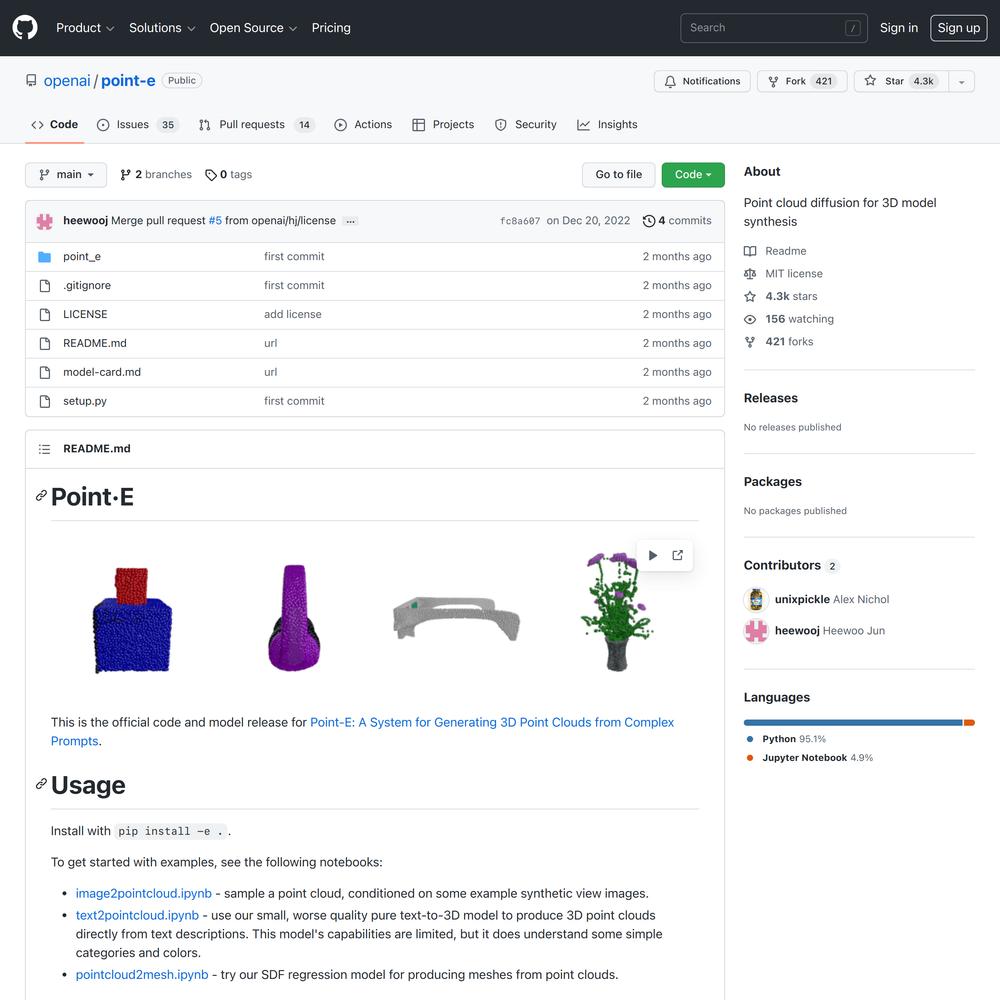Click the .gitignore file icon
Screen dimensions: 1000x1000
pos(45,286)
